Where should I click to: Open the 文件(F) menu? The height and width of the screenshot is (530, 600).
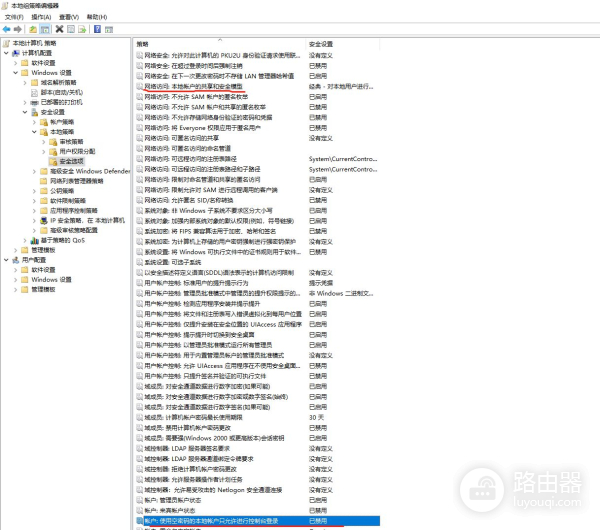coord(13,17)
